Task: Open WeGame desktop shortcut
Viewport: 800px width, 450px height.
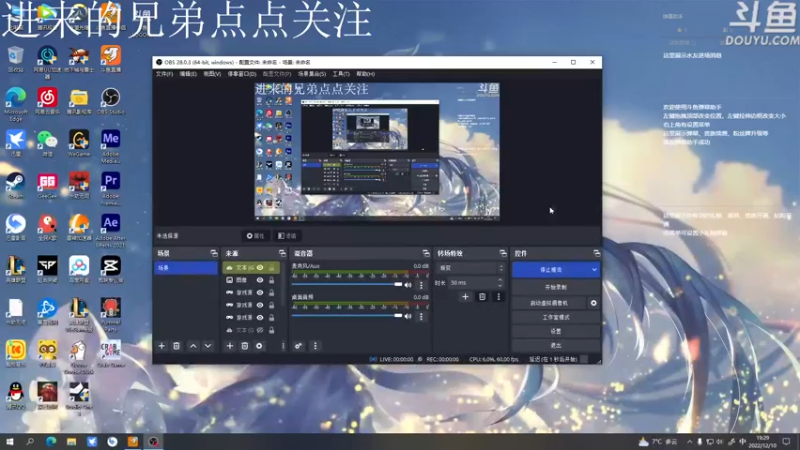Action: [79, 143]
